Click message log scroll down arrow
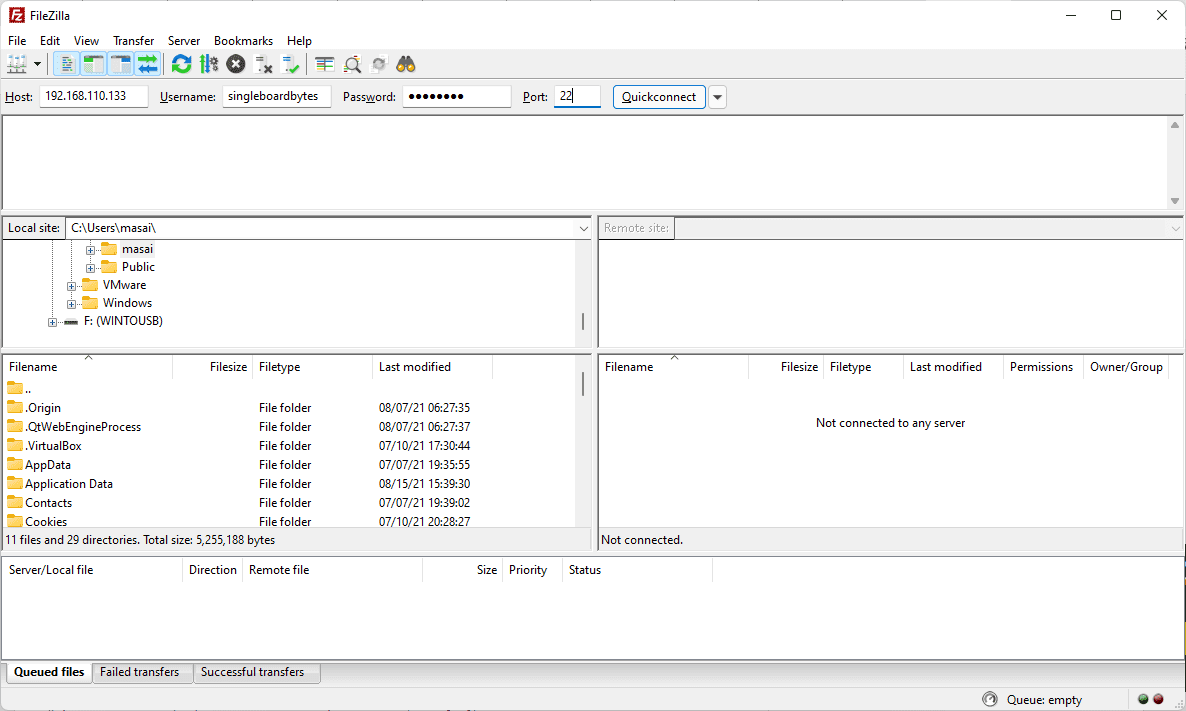 [1175, 201]
